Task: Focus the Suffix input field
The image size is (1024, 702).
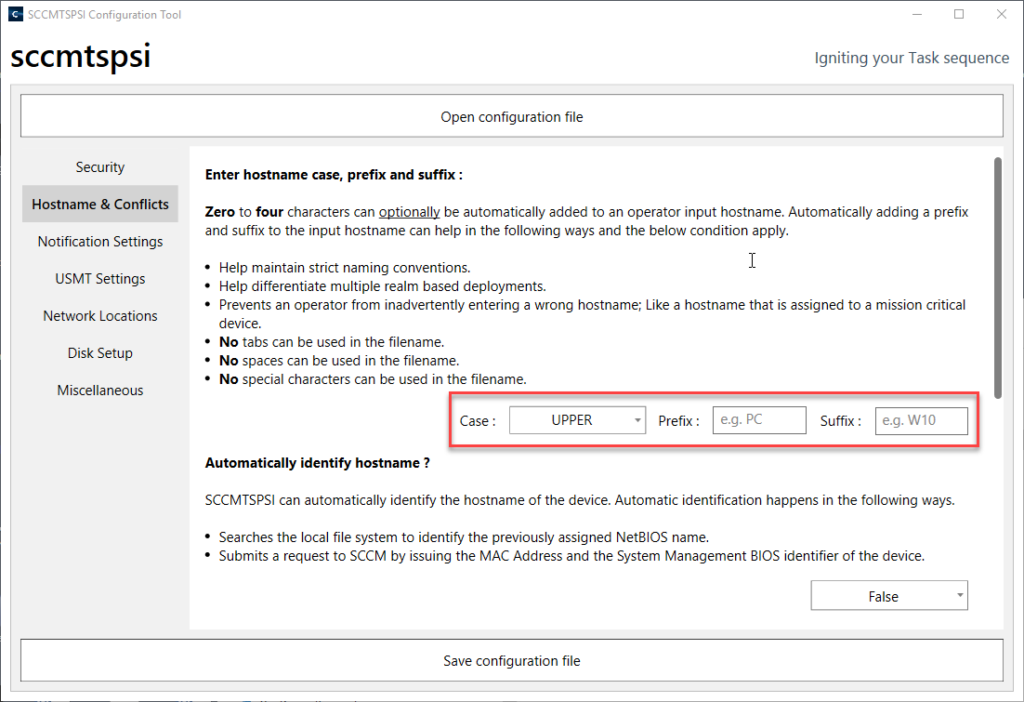Action: click(921, 421)
